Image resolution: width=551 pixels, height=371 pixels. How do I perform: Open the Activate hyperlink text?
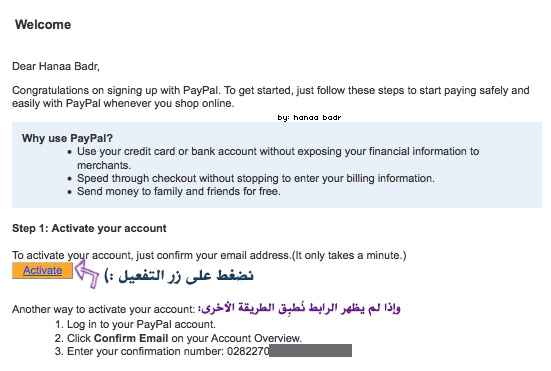tap(43, 271)
